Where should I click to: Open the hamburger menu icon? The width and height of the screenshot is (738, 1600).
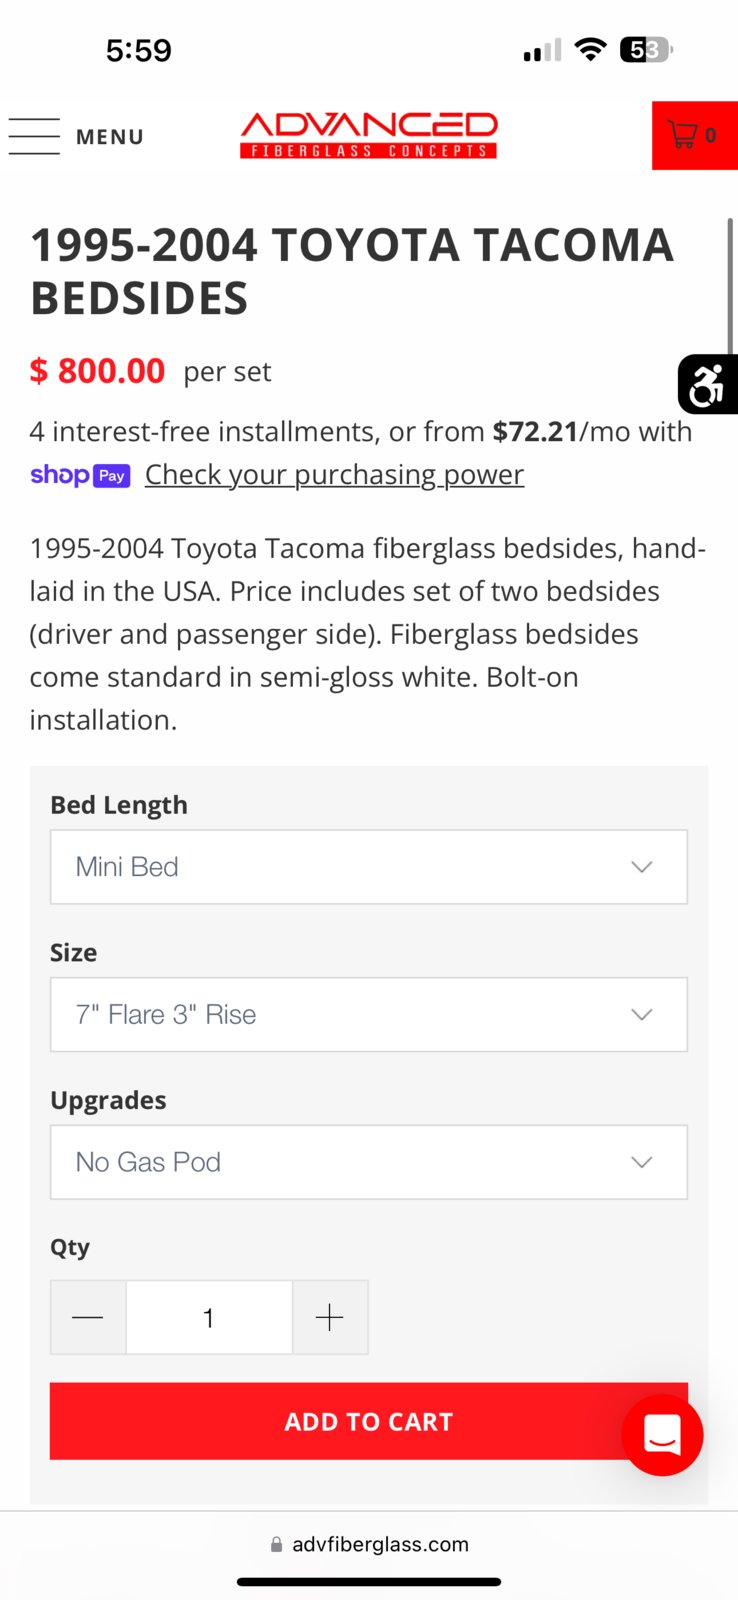[34, 136]
